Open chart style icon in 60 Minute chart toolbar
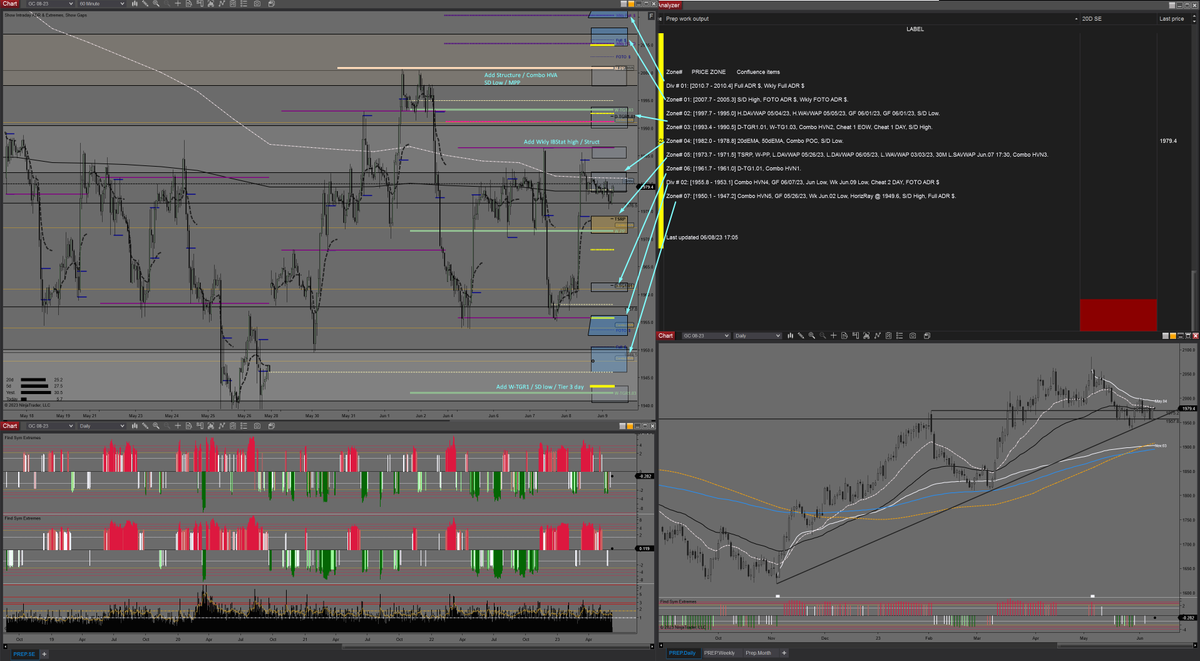This screenshot has width=1200, height=661. (135, 5)
